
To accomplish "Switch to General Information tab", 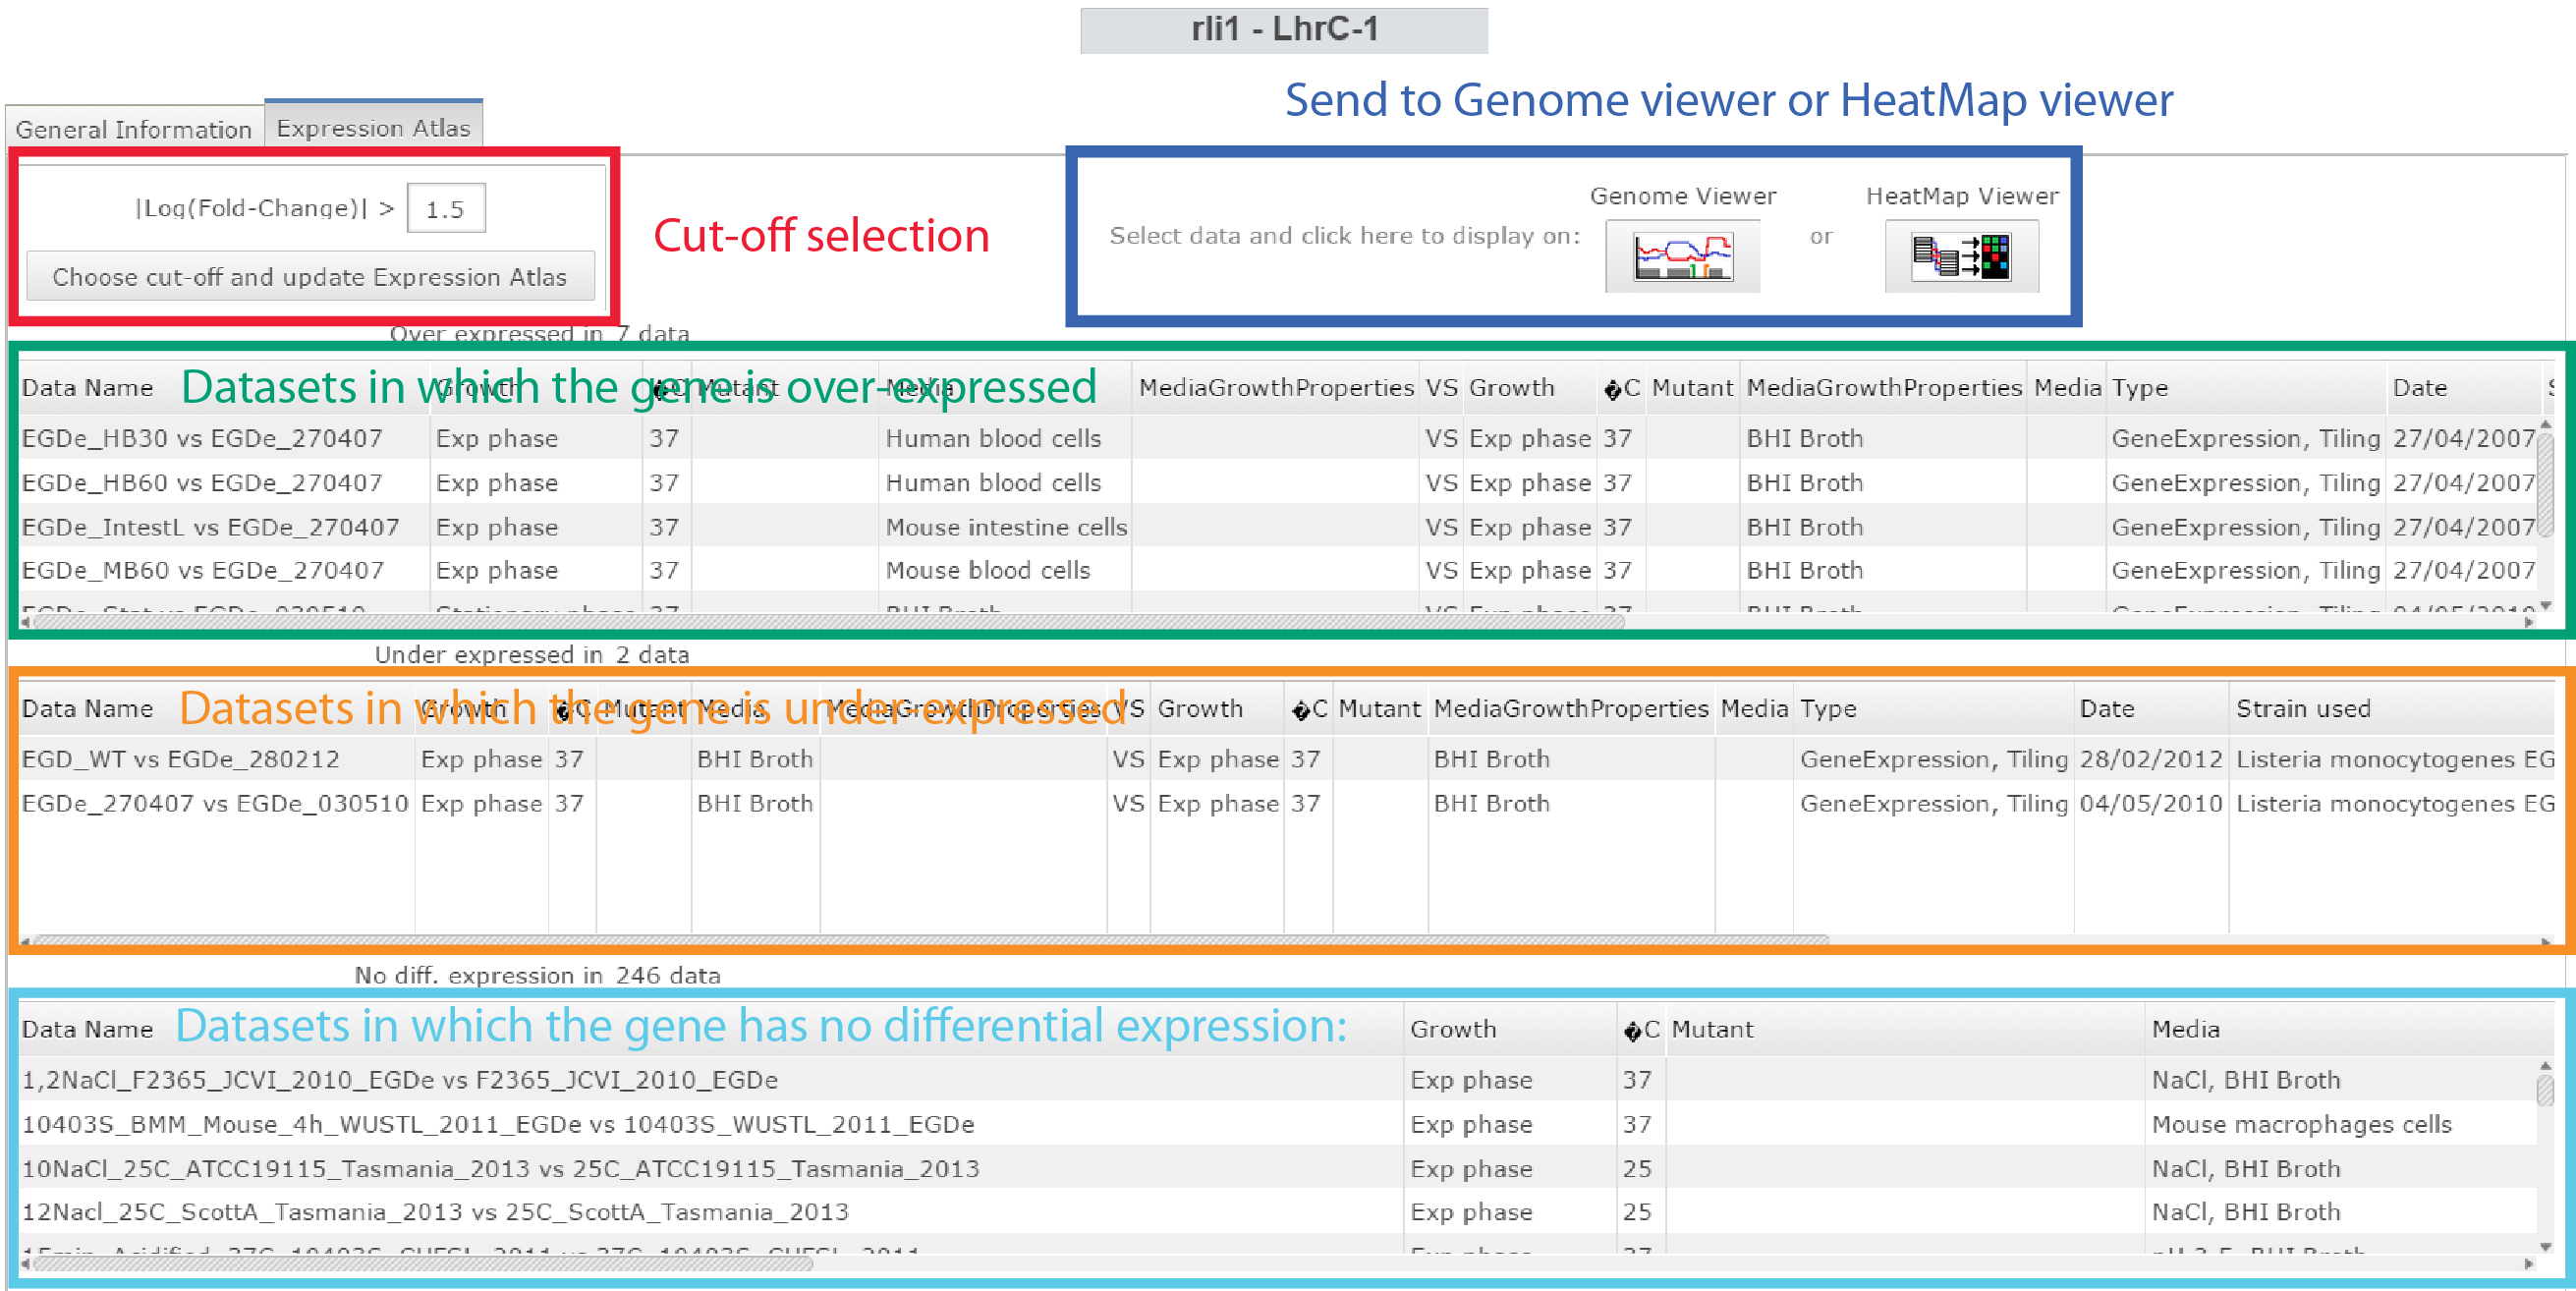I will (134, 129).
